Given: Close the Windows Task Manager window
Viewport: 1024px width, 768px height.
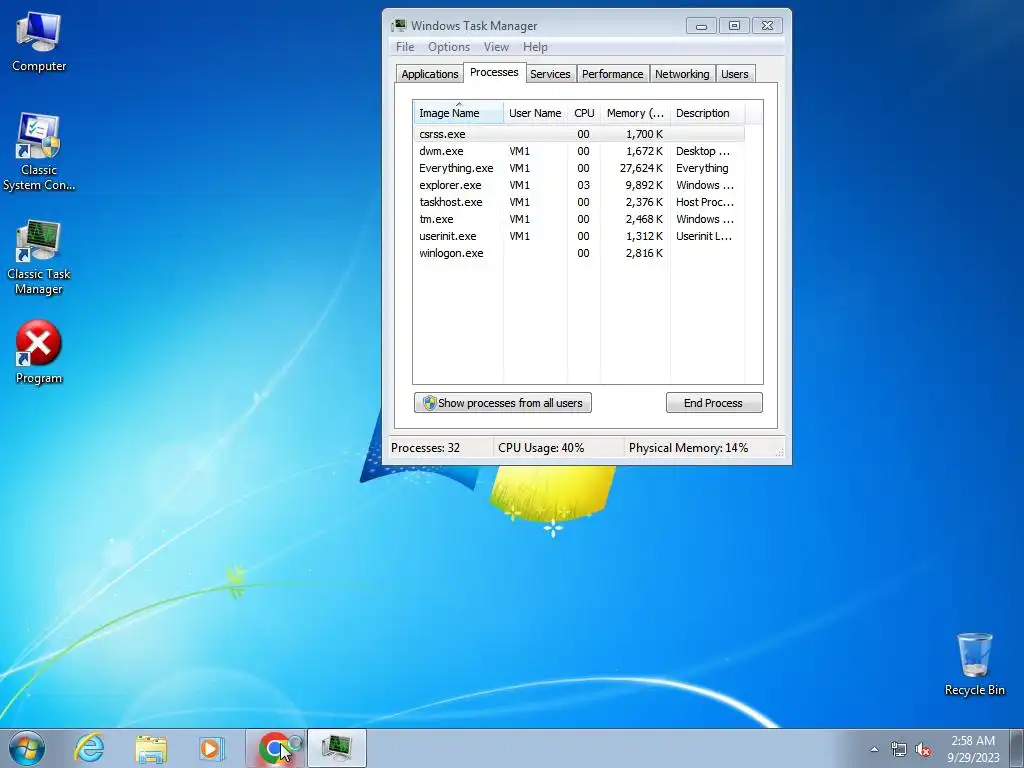Looking at the screenshot, I should 767,26.
